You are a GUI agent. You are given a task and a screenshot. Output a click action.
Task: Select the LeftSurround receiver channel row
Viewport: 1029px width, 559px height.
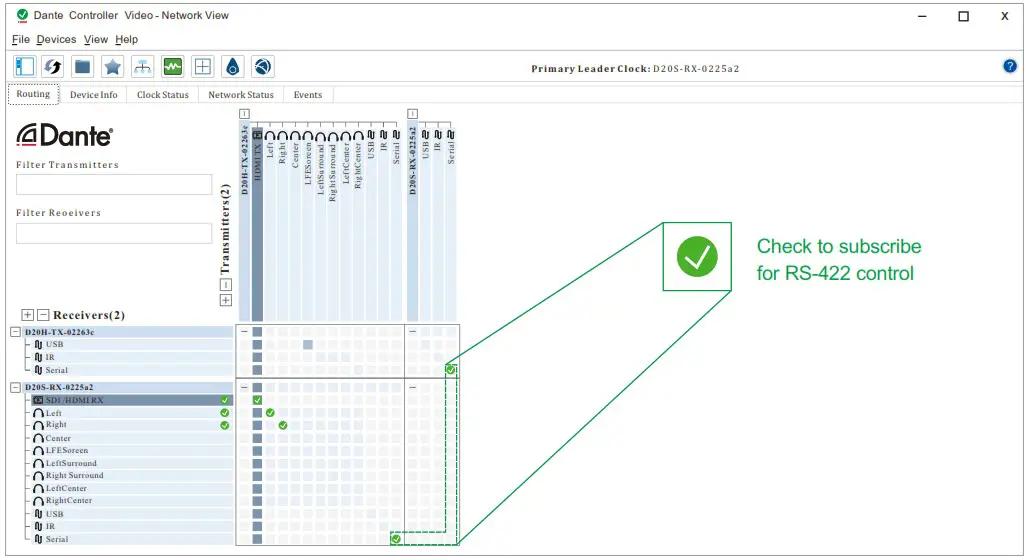132,463
